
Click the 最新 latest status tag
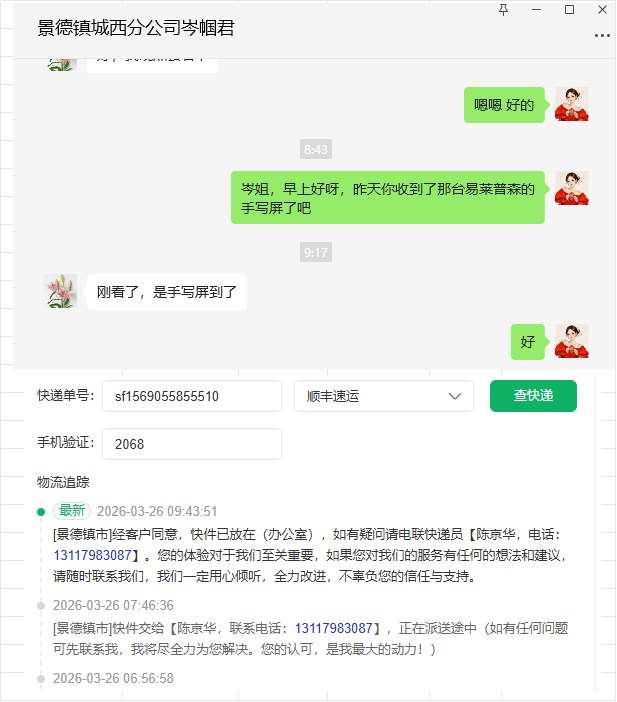(72, 510)
